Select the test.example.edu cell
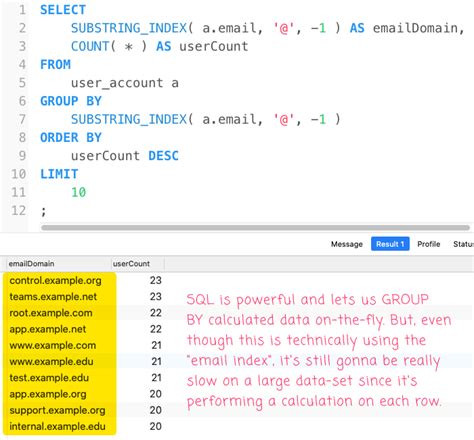The image size is (474, 440). tap(49, 378)
